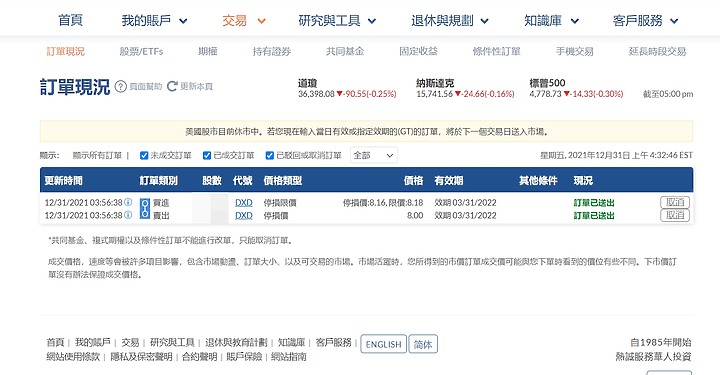Expand the 退休與規劃 menu chevron
Screen dimensions: 720x375
point(484,21)
